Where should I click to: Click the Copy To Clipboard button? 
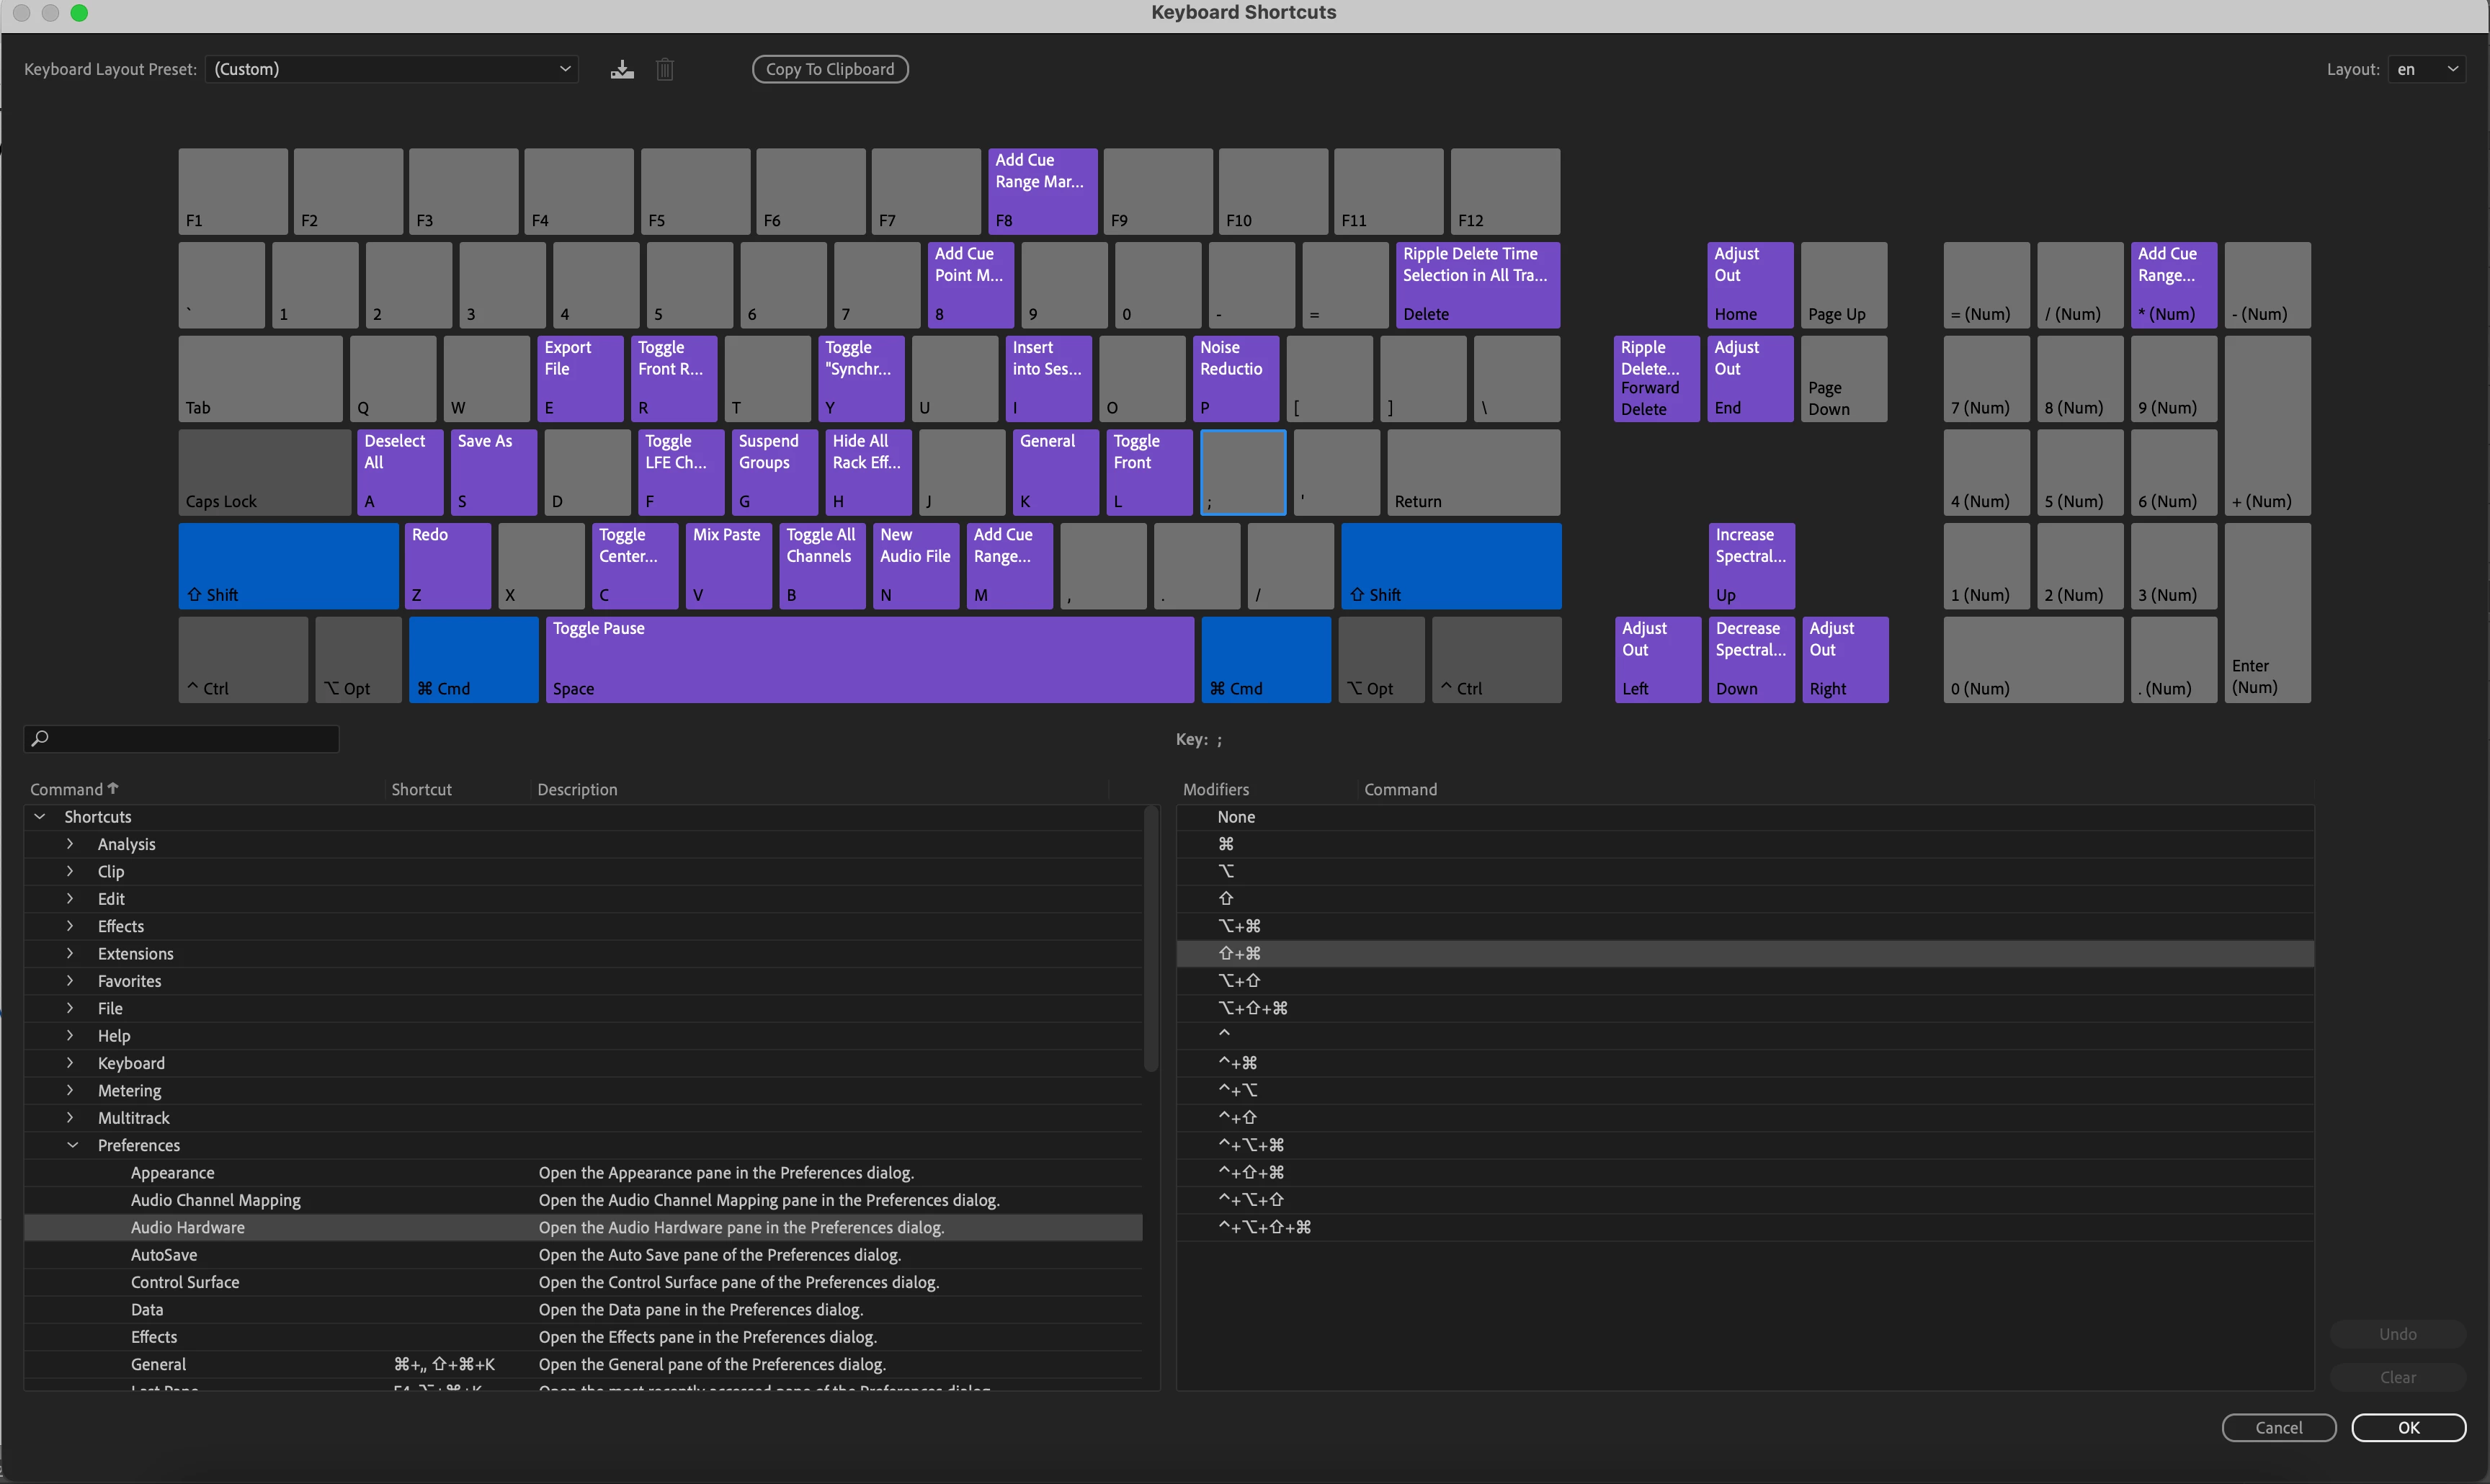[x=829, y=69]
